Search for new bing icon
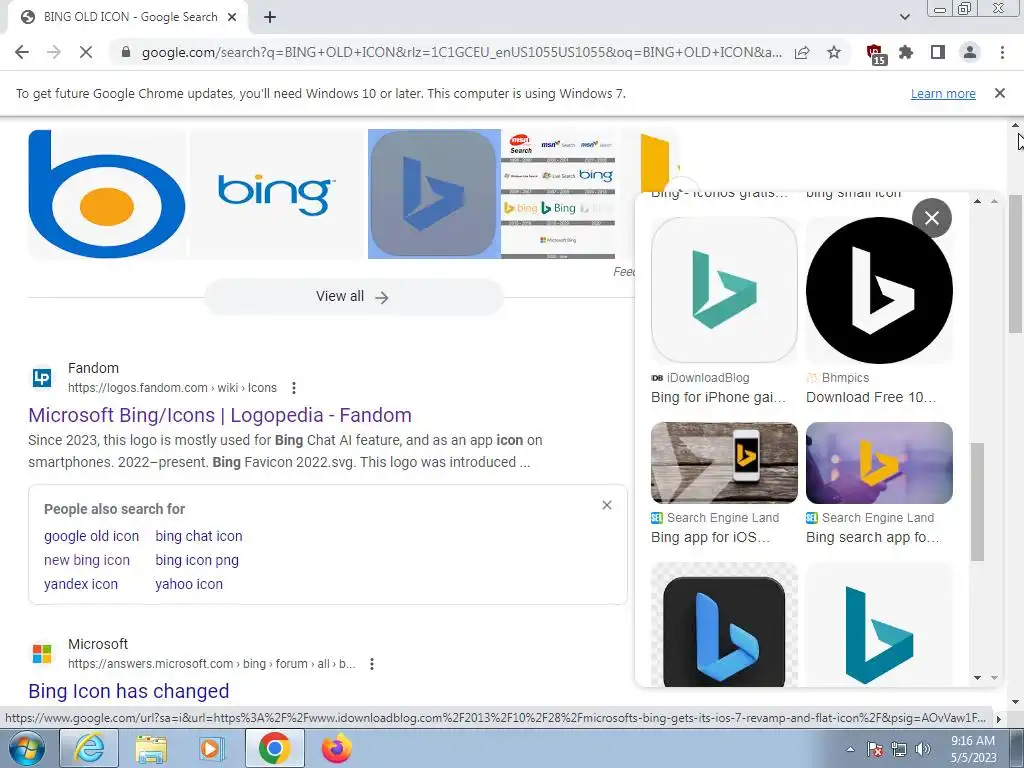The width and height of the screenshot is (1024, 768). tap(87, 560)
